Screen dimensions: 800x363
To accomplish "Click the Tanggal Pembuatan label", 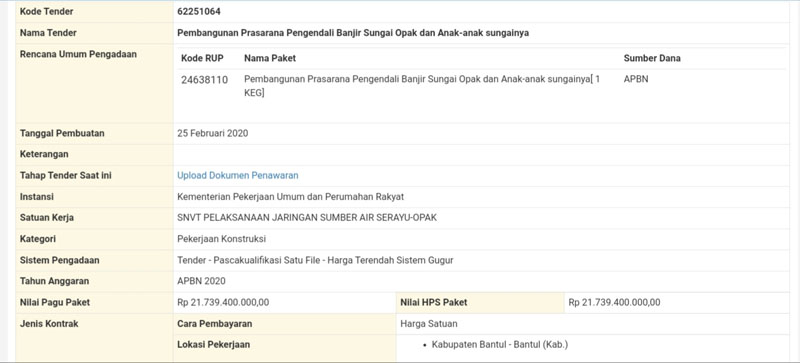I will point(62,133).
